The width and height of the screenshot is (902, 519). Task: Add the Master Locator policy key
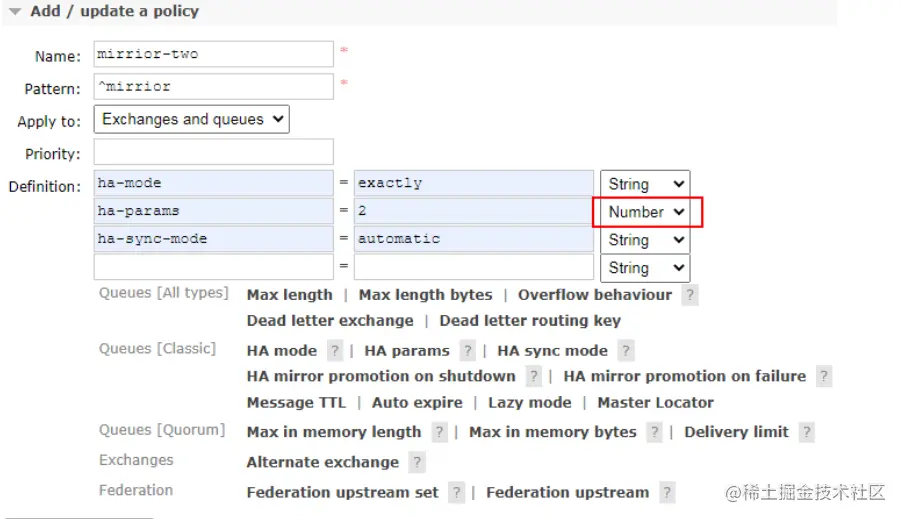point(655,403)
